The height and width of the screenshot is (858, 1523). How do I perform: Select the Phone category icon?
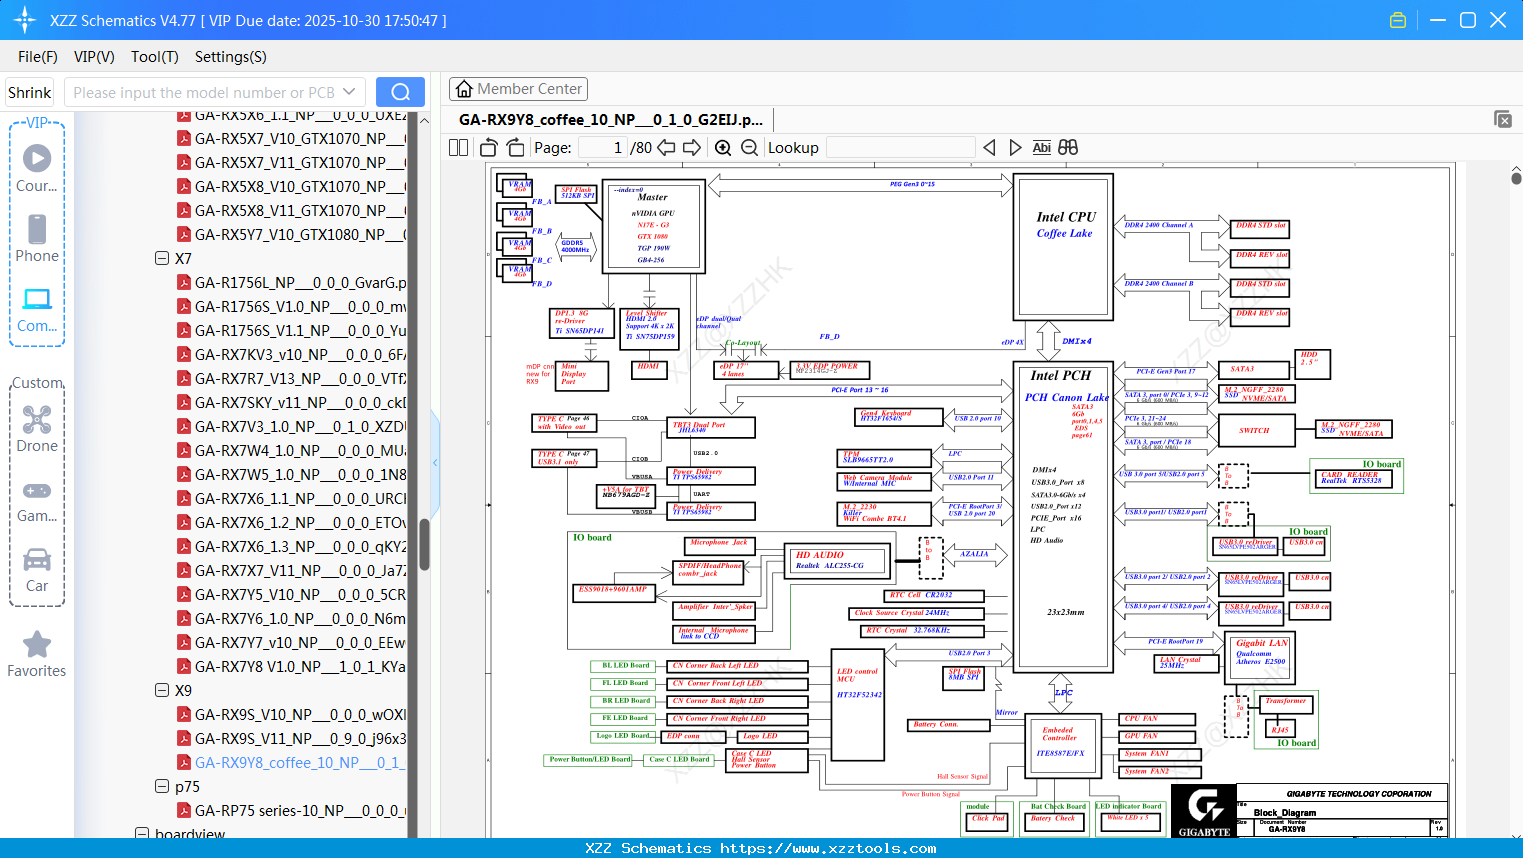click(x=37, y=239)
